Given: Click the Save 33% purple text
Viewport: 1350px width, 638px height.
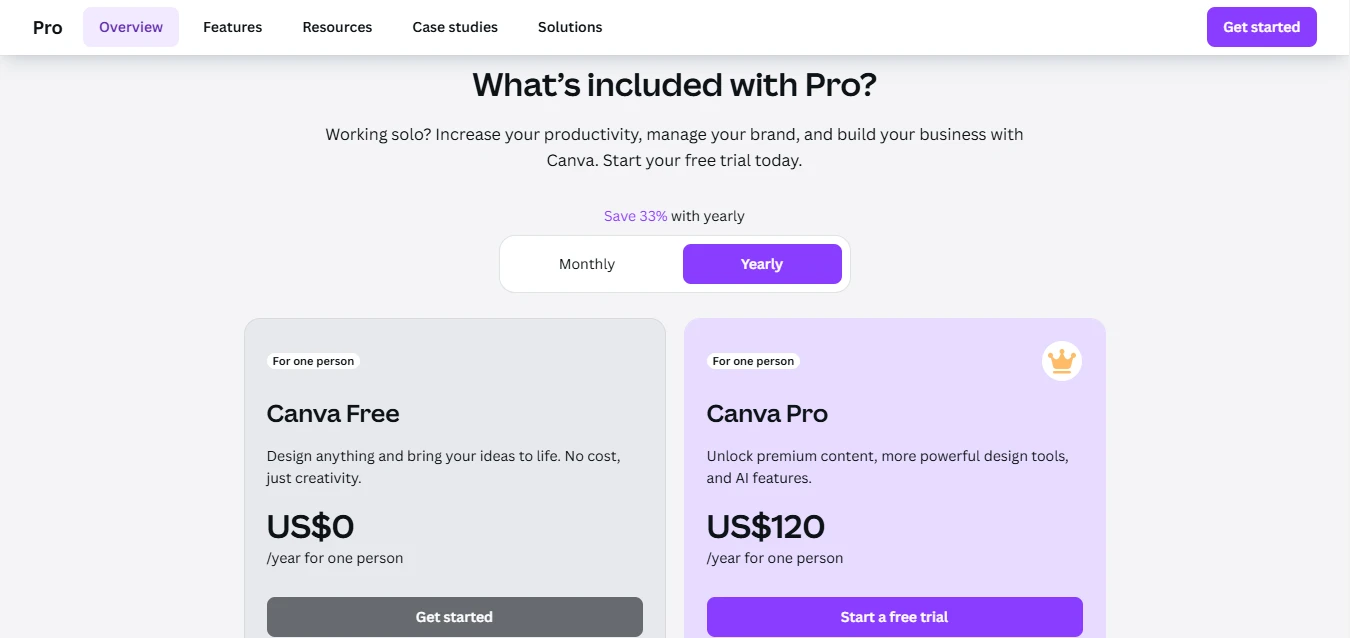Looking at the screenshot, I should coord(635,216).
